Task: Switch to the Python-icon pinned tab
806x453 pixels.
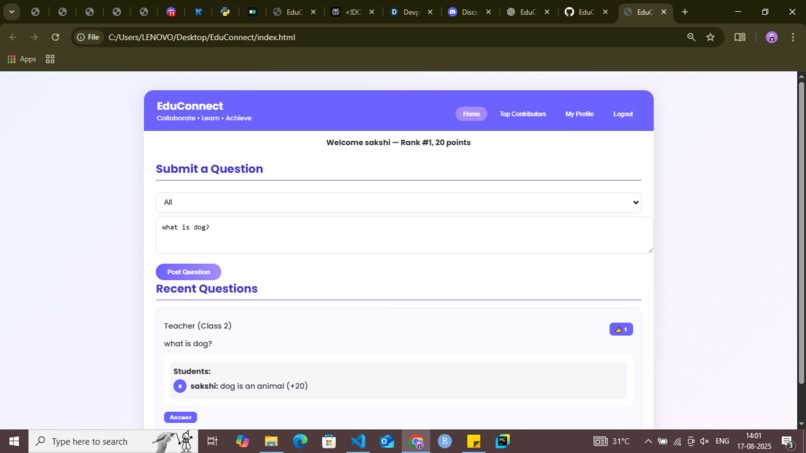Action: [x=225, y=12]
